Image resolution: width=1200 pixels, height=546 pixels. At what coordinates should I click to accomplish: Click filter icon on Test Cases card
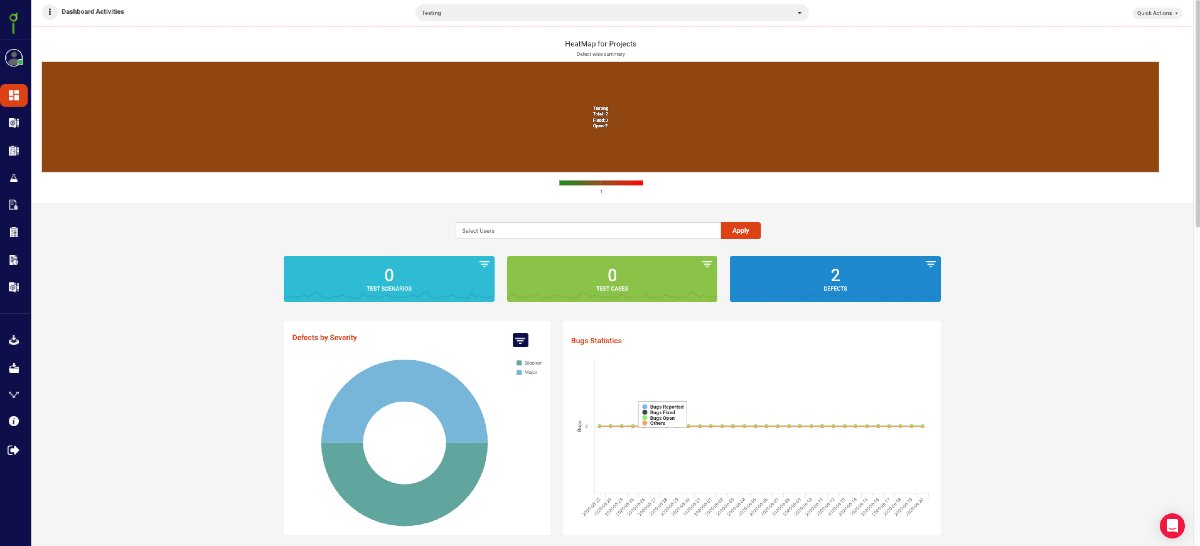(x=707, y=264)
